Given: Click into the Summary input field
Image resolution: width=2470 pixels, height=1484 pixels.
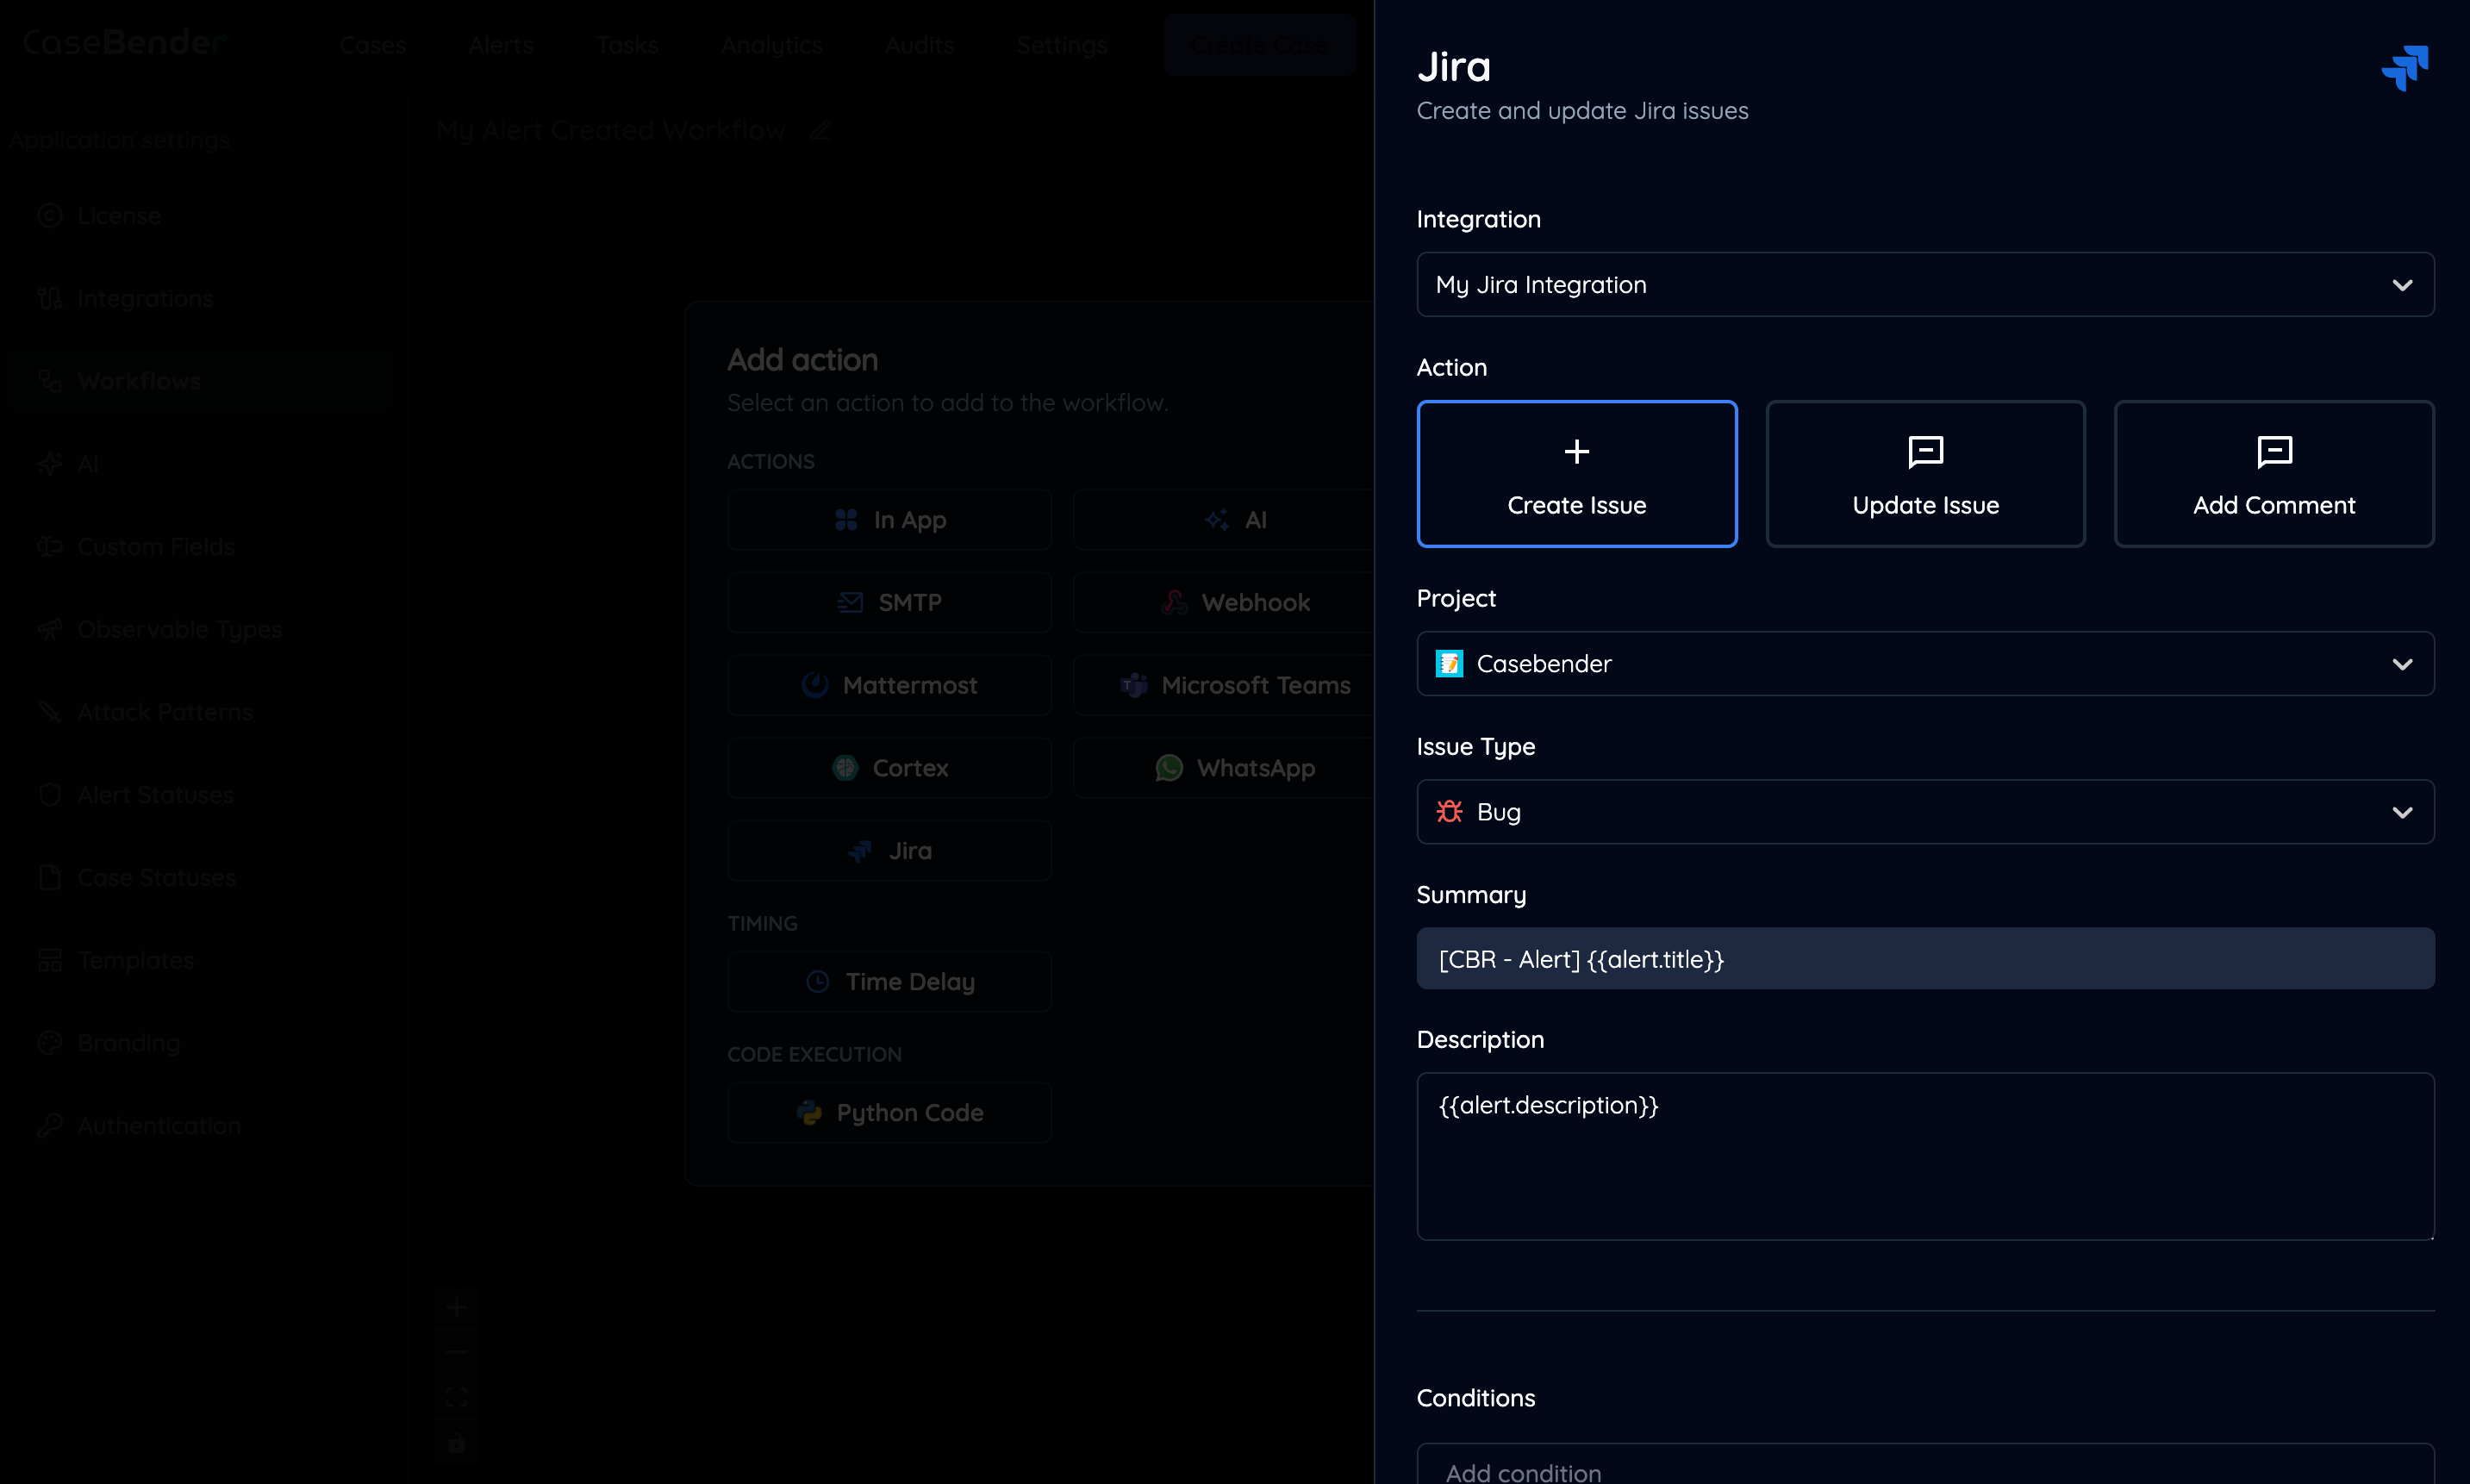Looking at the screenshot, I should [x=1924, y=959].
